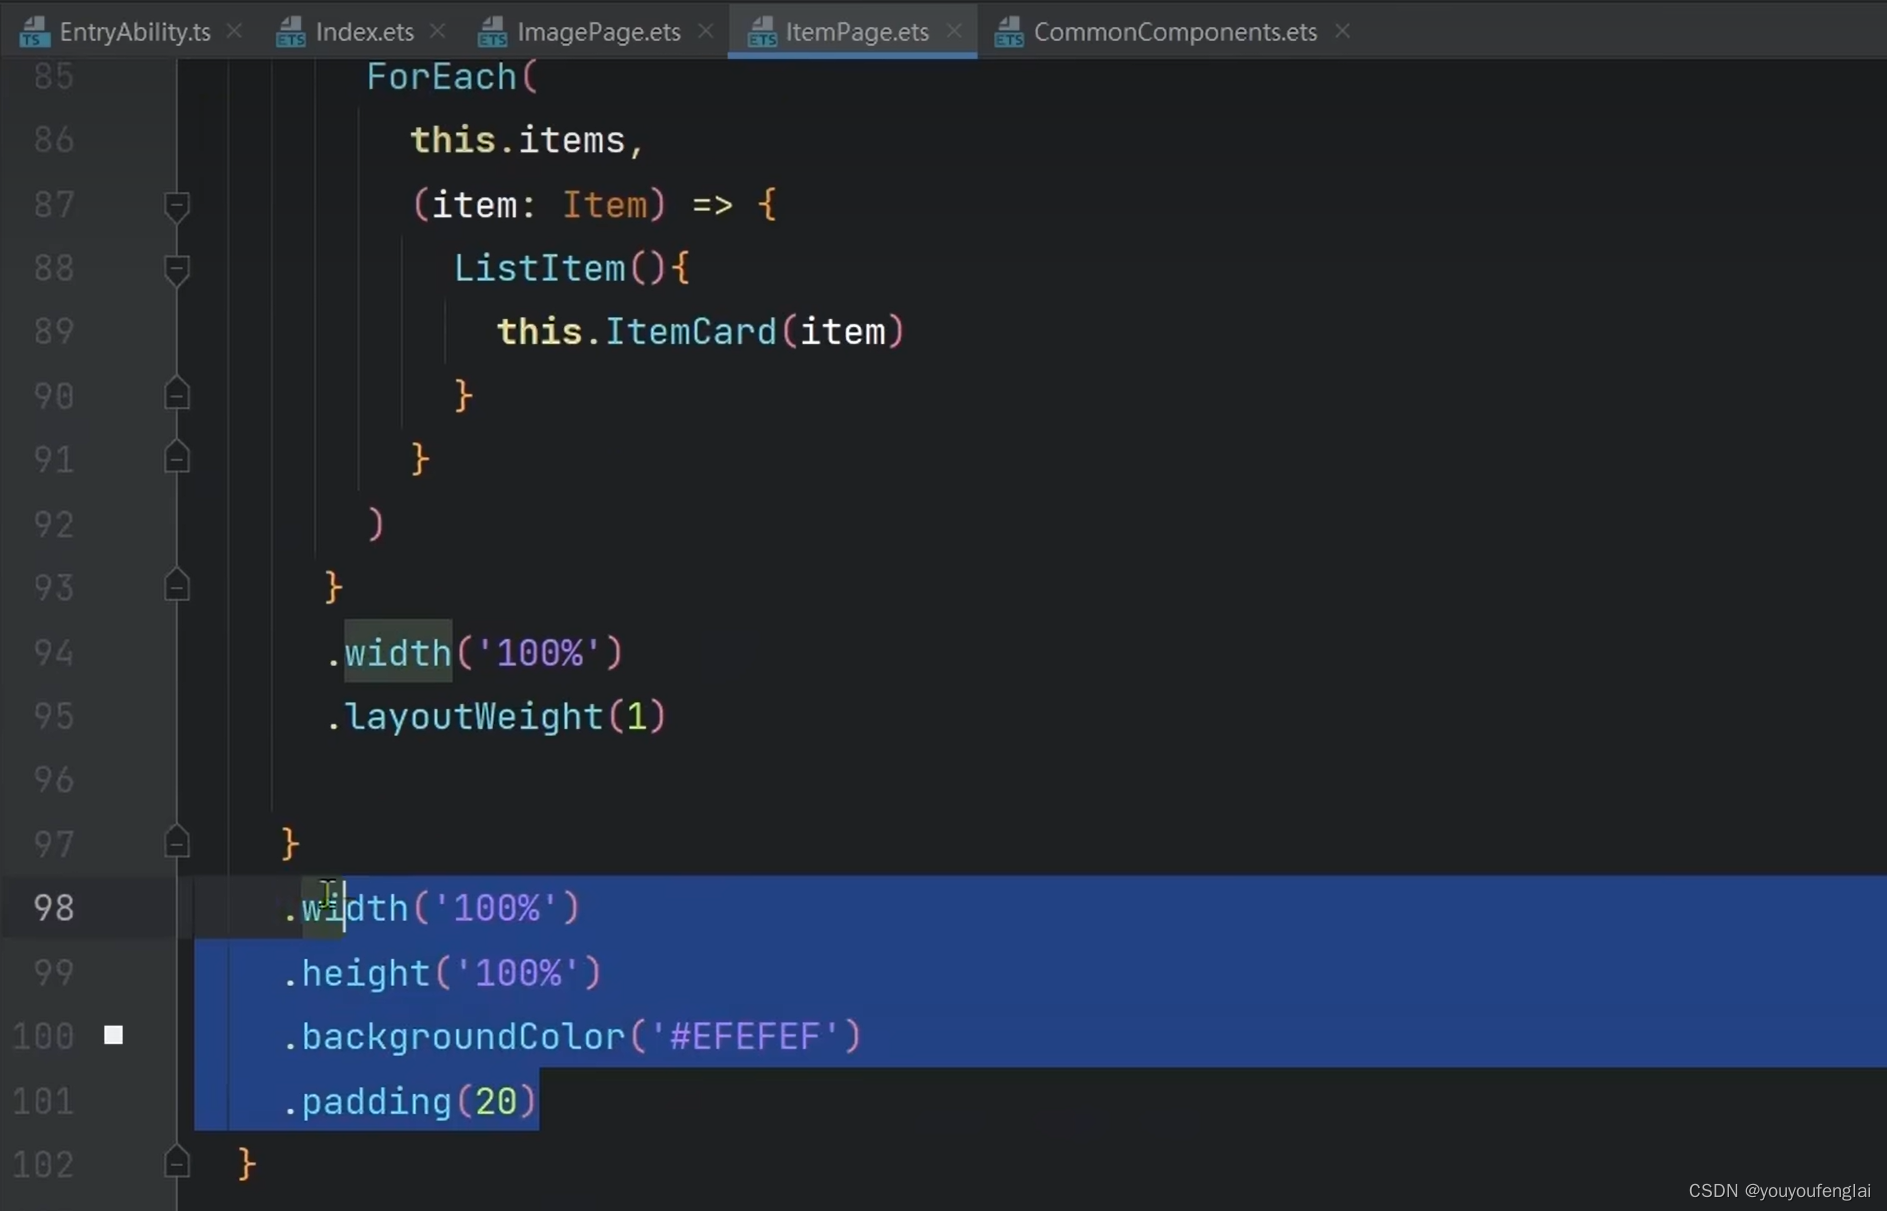
Task: Click .width('100%') on line 94
Action: (475, 653)
